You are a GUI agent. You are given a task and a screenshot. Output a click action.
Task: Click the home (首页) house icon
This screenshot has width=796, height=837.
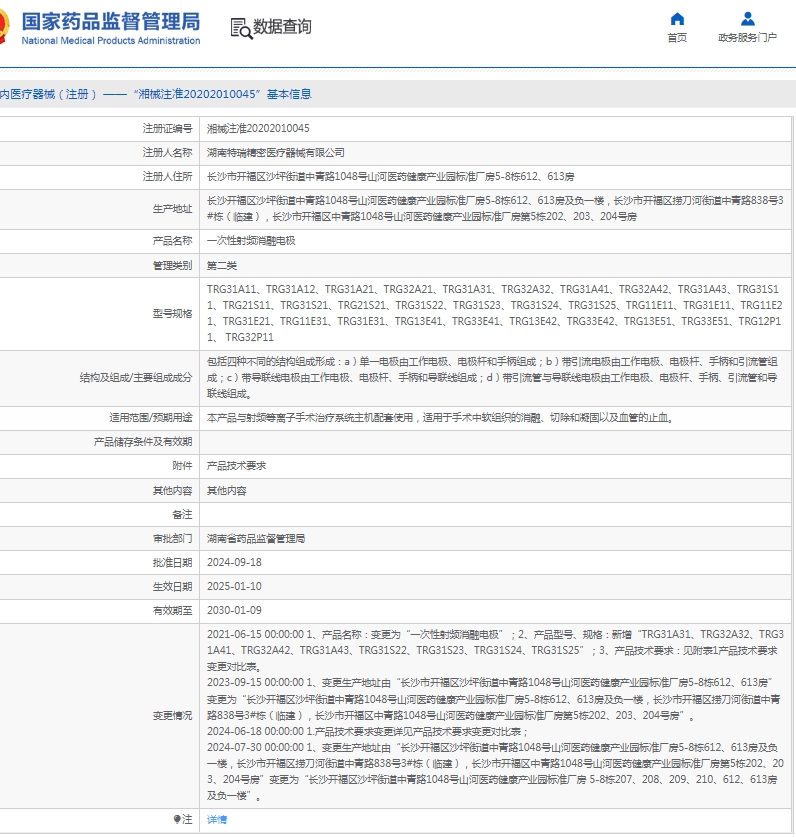point(677,19)
